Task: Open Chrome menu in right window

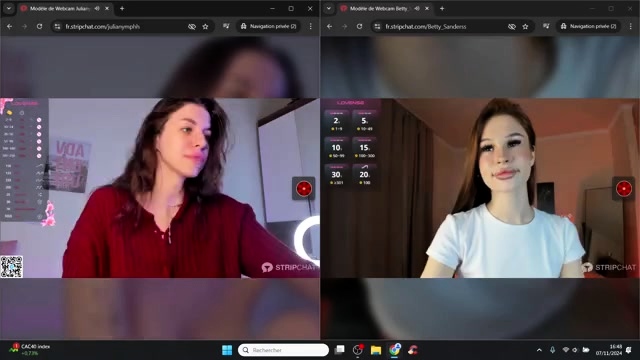Action: [x=631, y=27]
